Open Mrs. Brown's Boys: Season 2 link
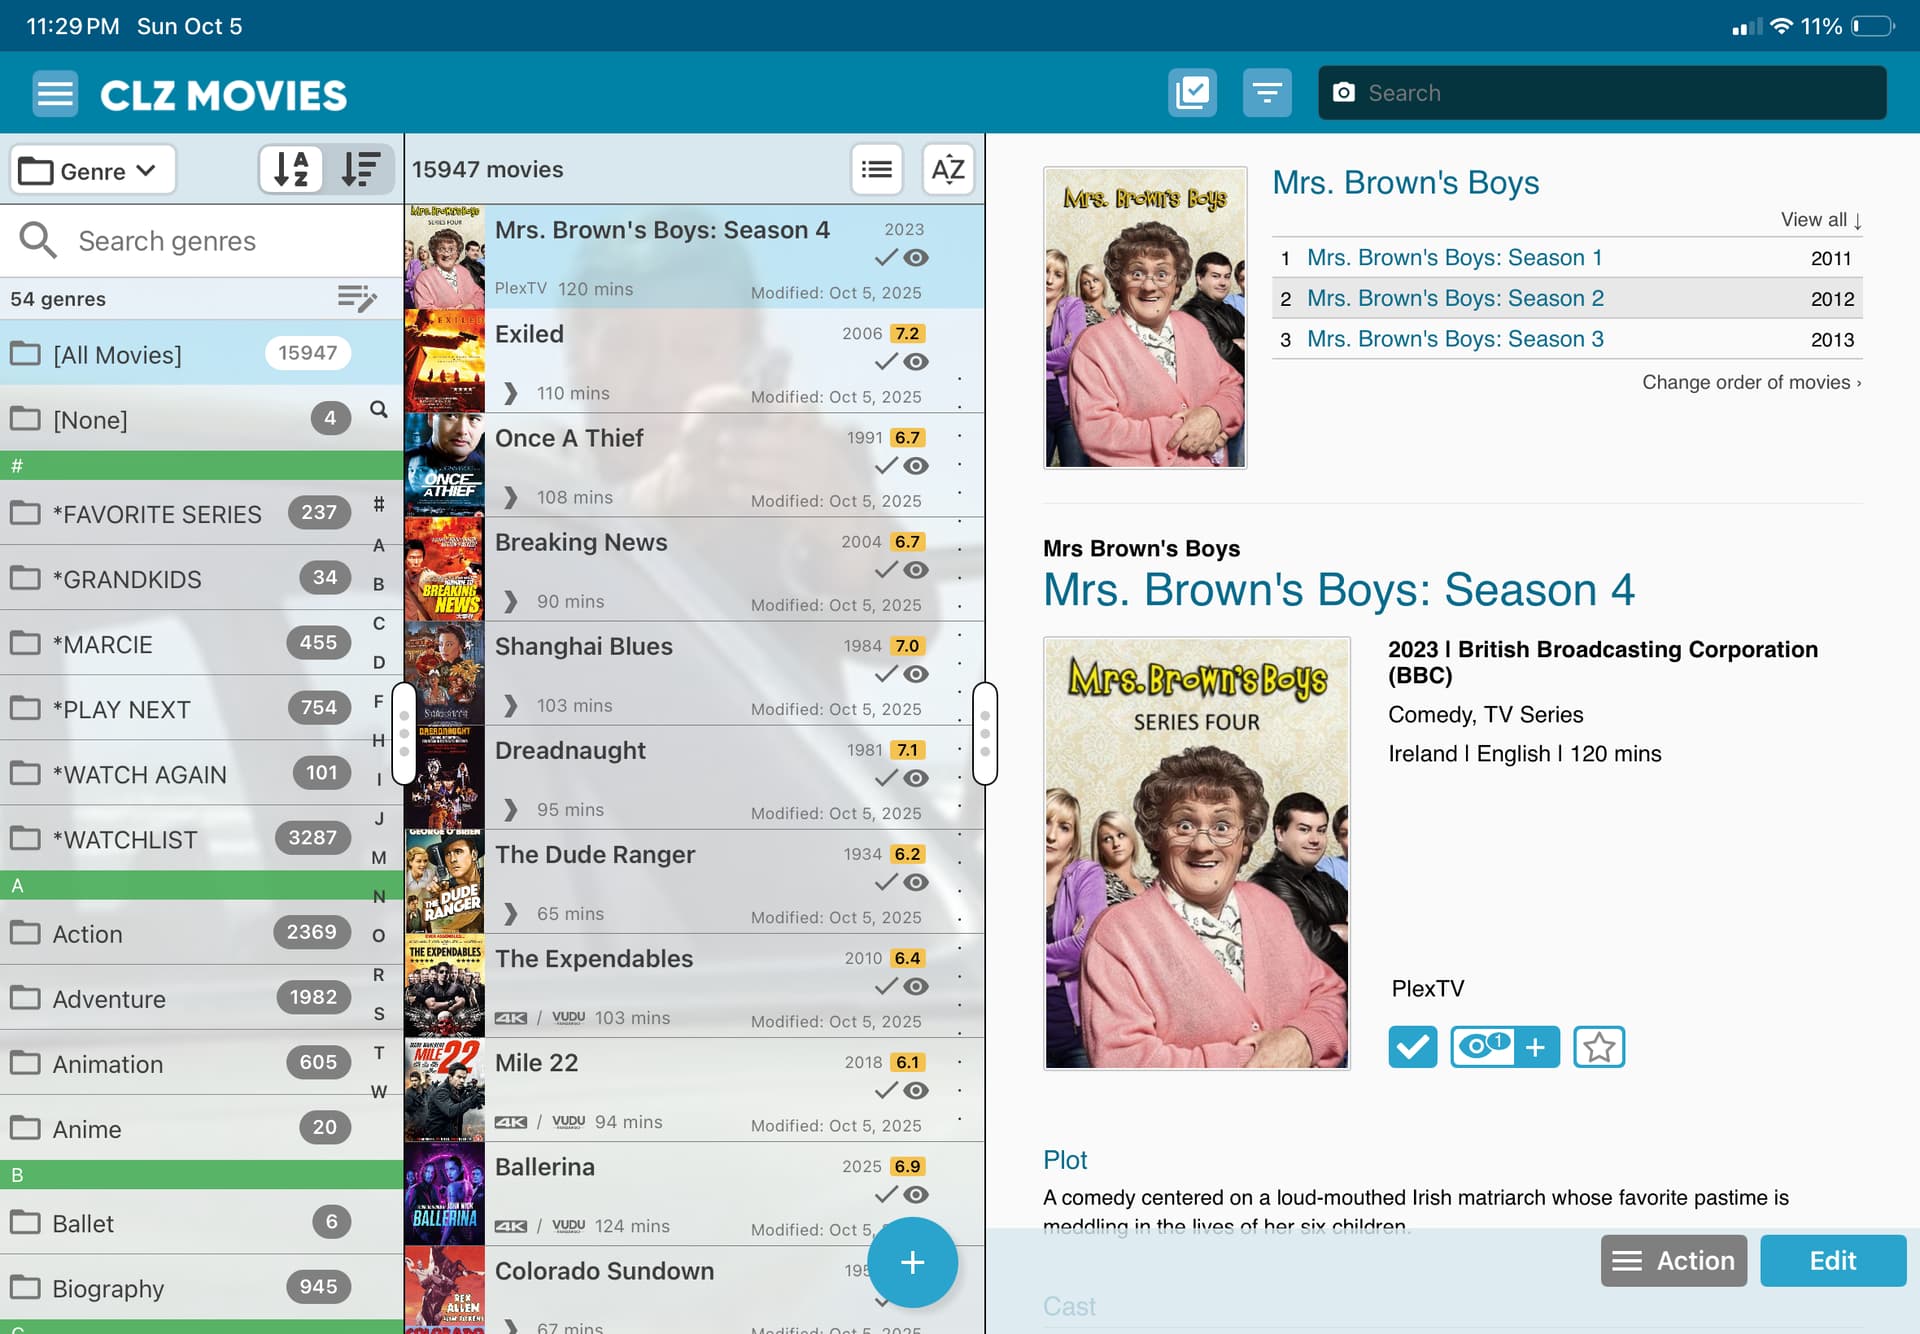This screenshot has width=1920, height=1334. (x=1455, y=298)
